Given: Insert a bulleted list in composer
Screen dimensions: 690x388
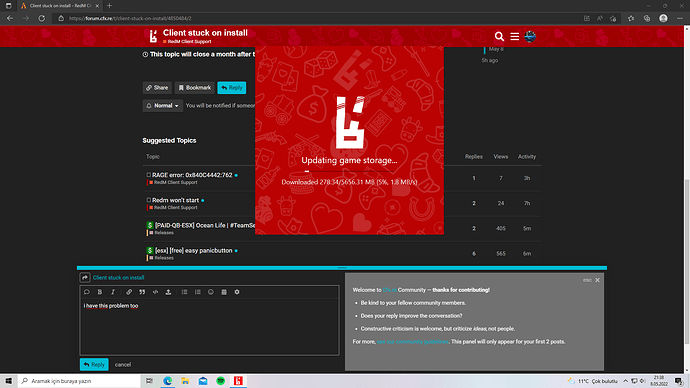Looking at the screenshot, I should 184,292.
